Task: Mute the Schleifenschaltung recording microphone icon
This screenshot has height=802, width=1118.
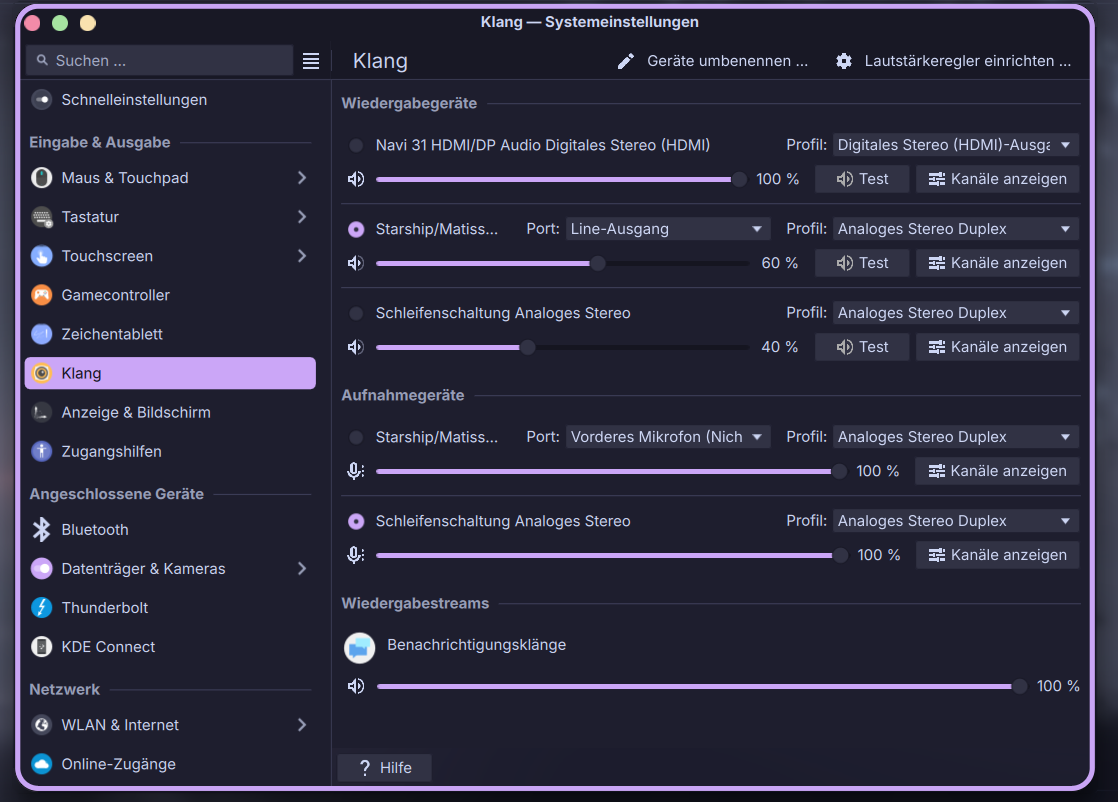Action: (x=356, y=555)
